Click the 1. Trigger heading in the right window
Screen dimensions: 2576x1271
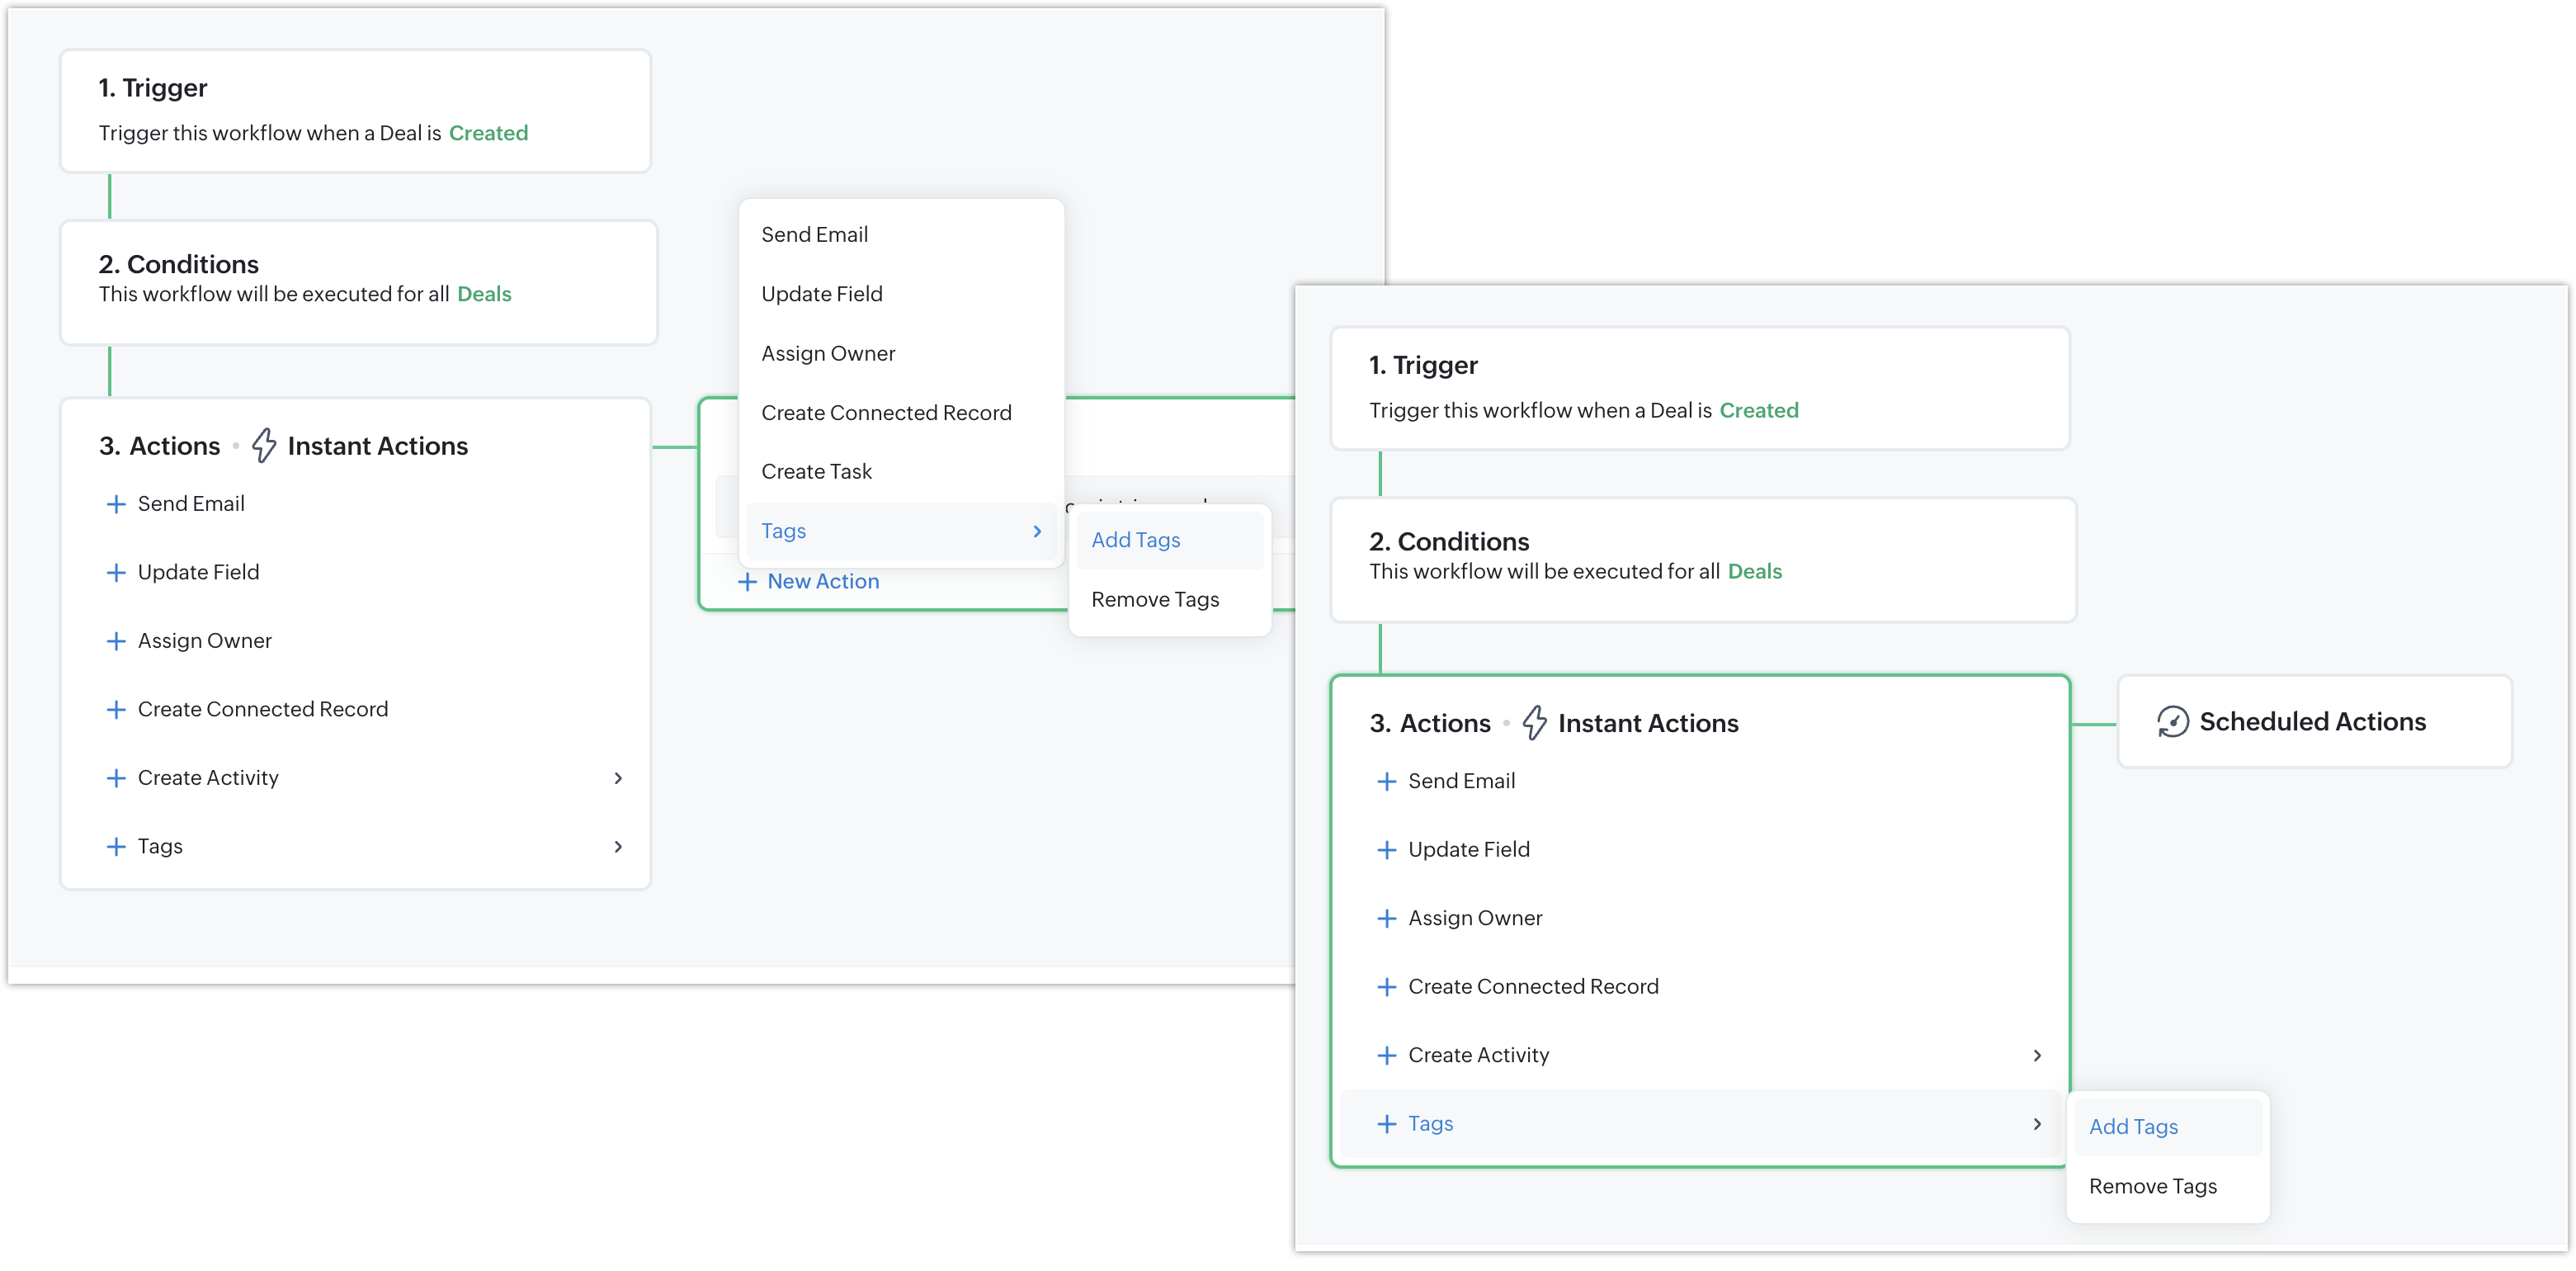[1423, 365]
